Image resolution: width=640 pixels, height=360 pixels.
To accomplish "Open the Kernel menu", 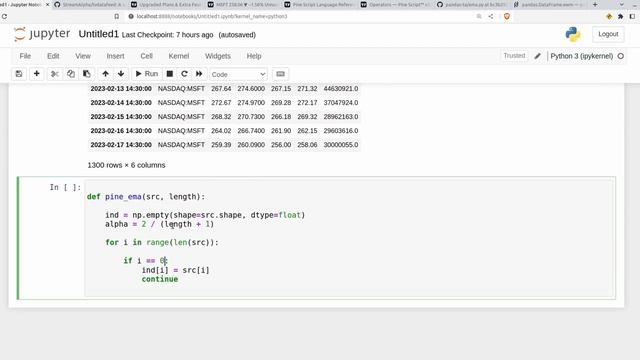I will coord(179,56).
